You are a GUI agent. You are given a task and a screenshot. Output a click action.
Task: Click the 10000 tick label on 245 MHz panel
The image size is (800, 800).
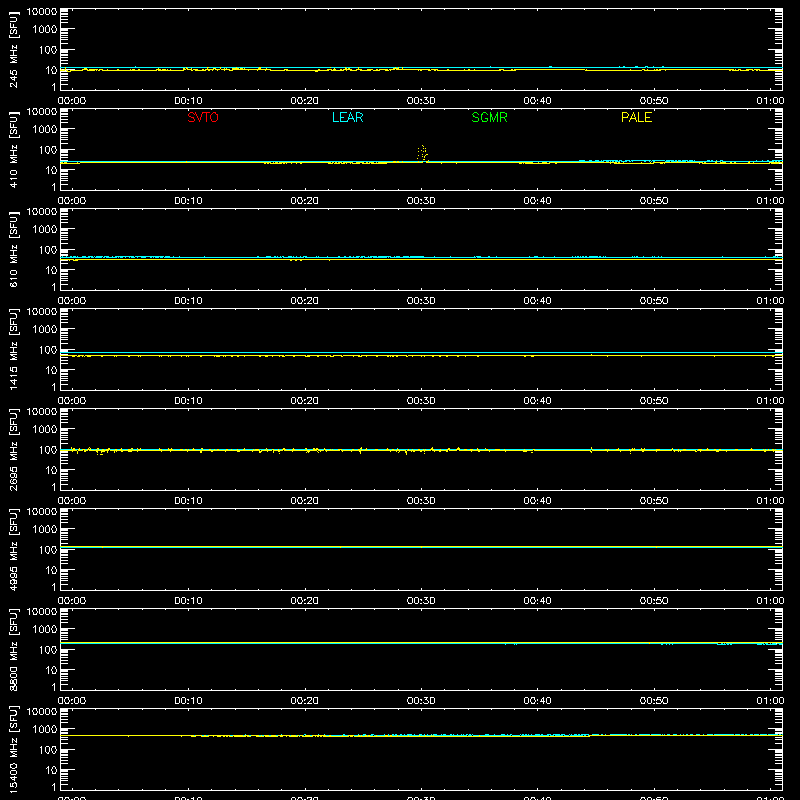42,12
